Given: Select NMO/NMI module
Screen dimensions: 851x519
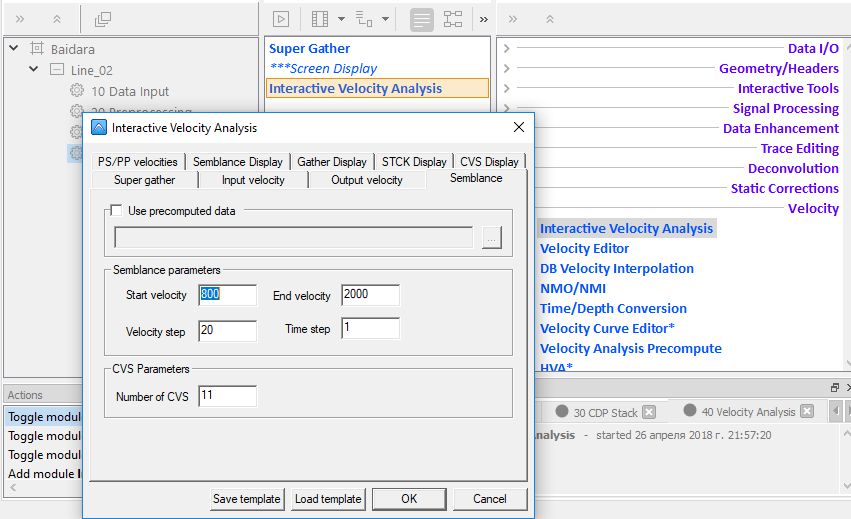Looking at the screenshot, I should click(x=573, y=289).
